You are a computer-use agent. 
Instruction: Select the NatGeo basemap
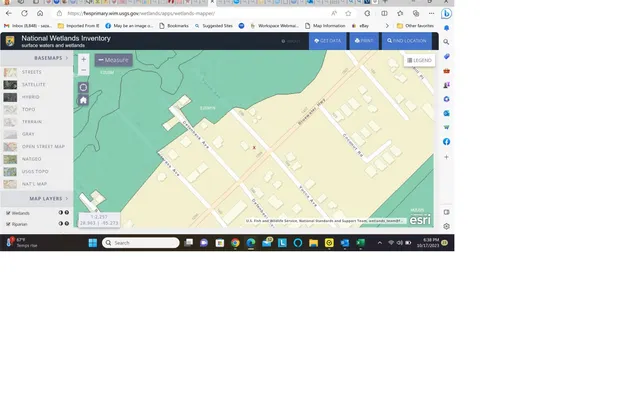pos(11,159)
